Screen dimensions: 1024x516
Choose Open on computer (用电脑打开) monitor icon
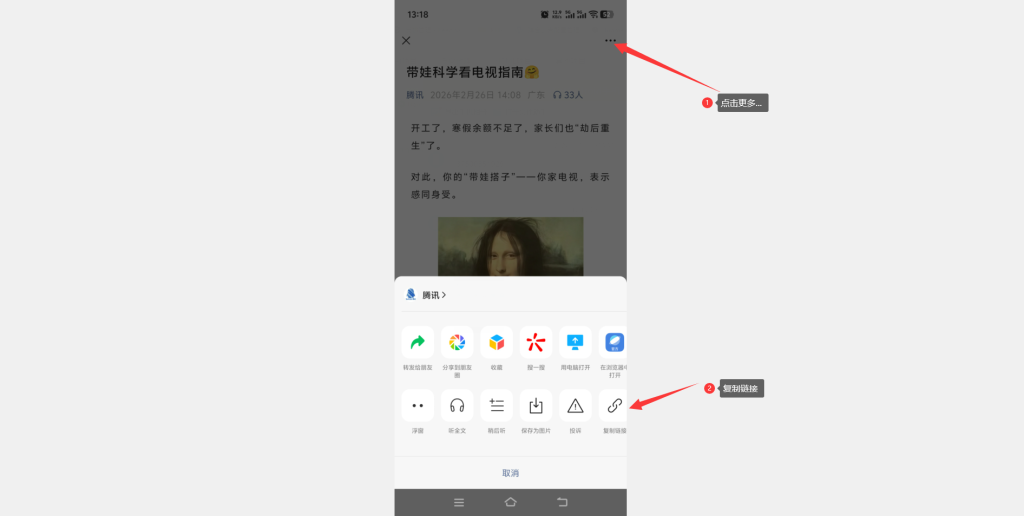point(575,342)
